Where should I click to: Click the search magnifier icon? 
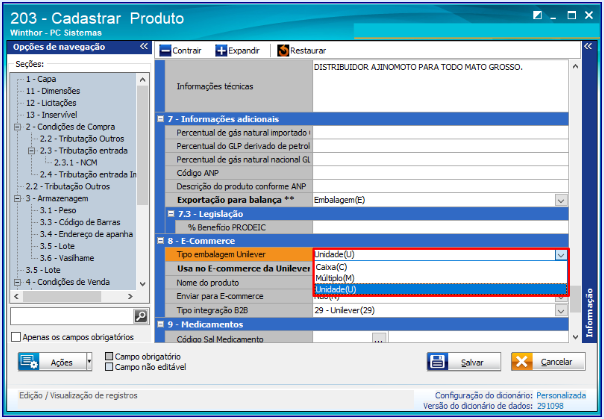(141, 316)
